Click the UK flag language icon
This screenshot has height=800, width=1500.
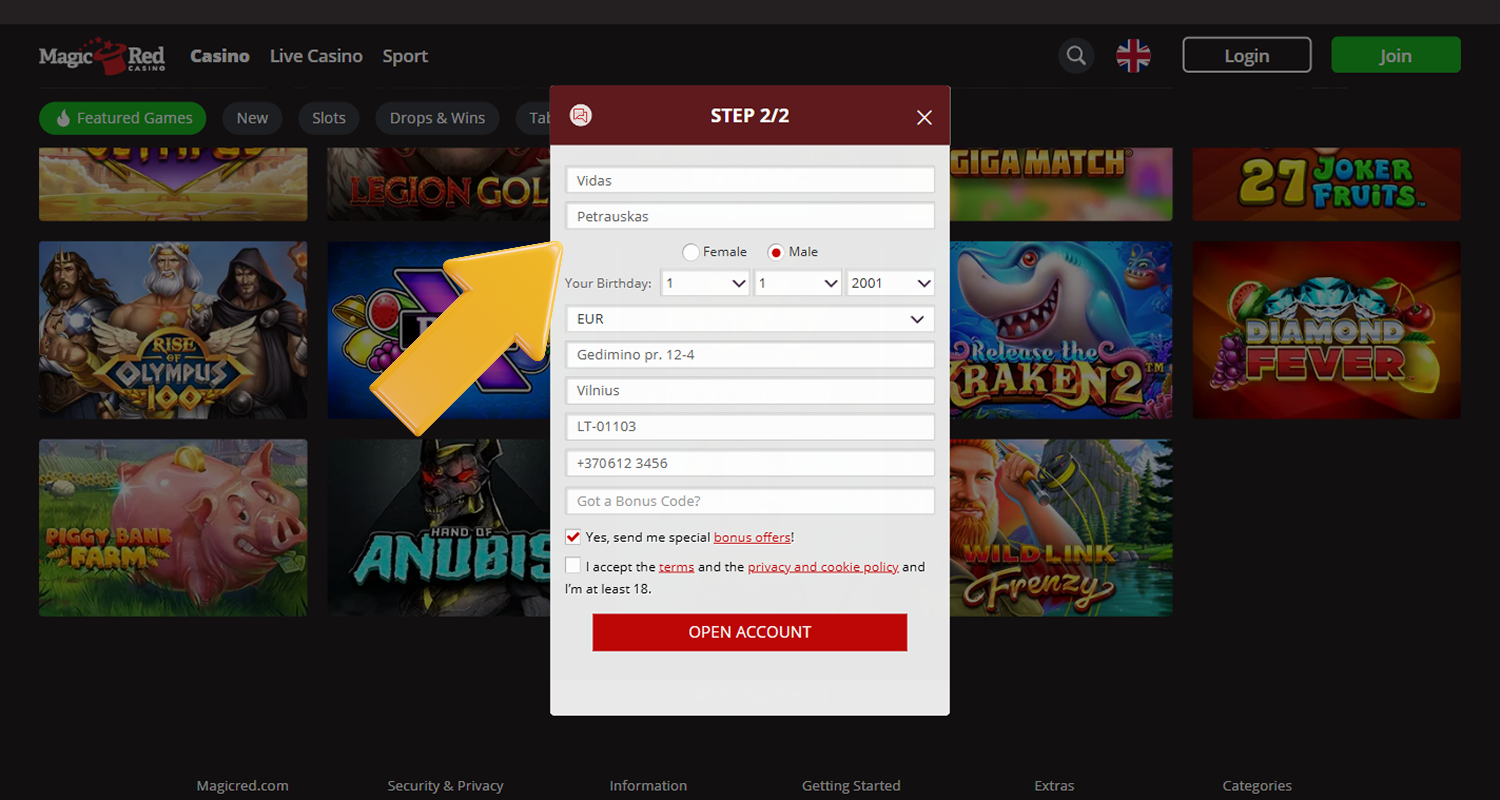click(x=1133, y=56)
